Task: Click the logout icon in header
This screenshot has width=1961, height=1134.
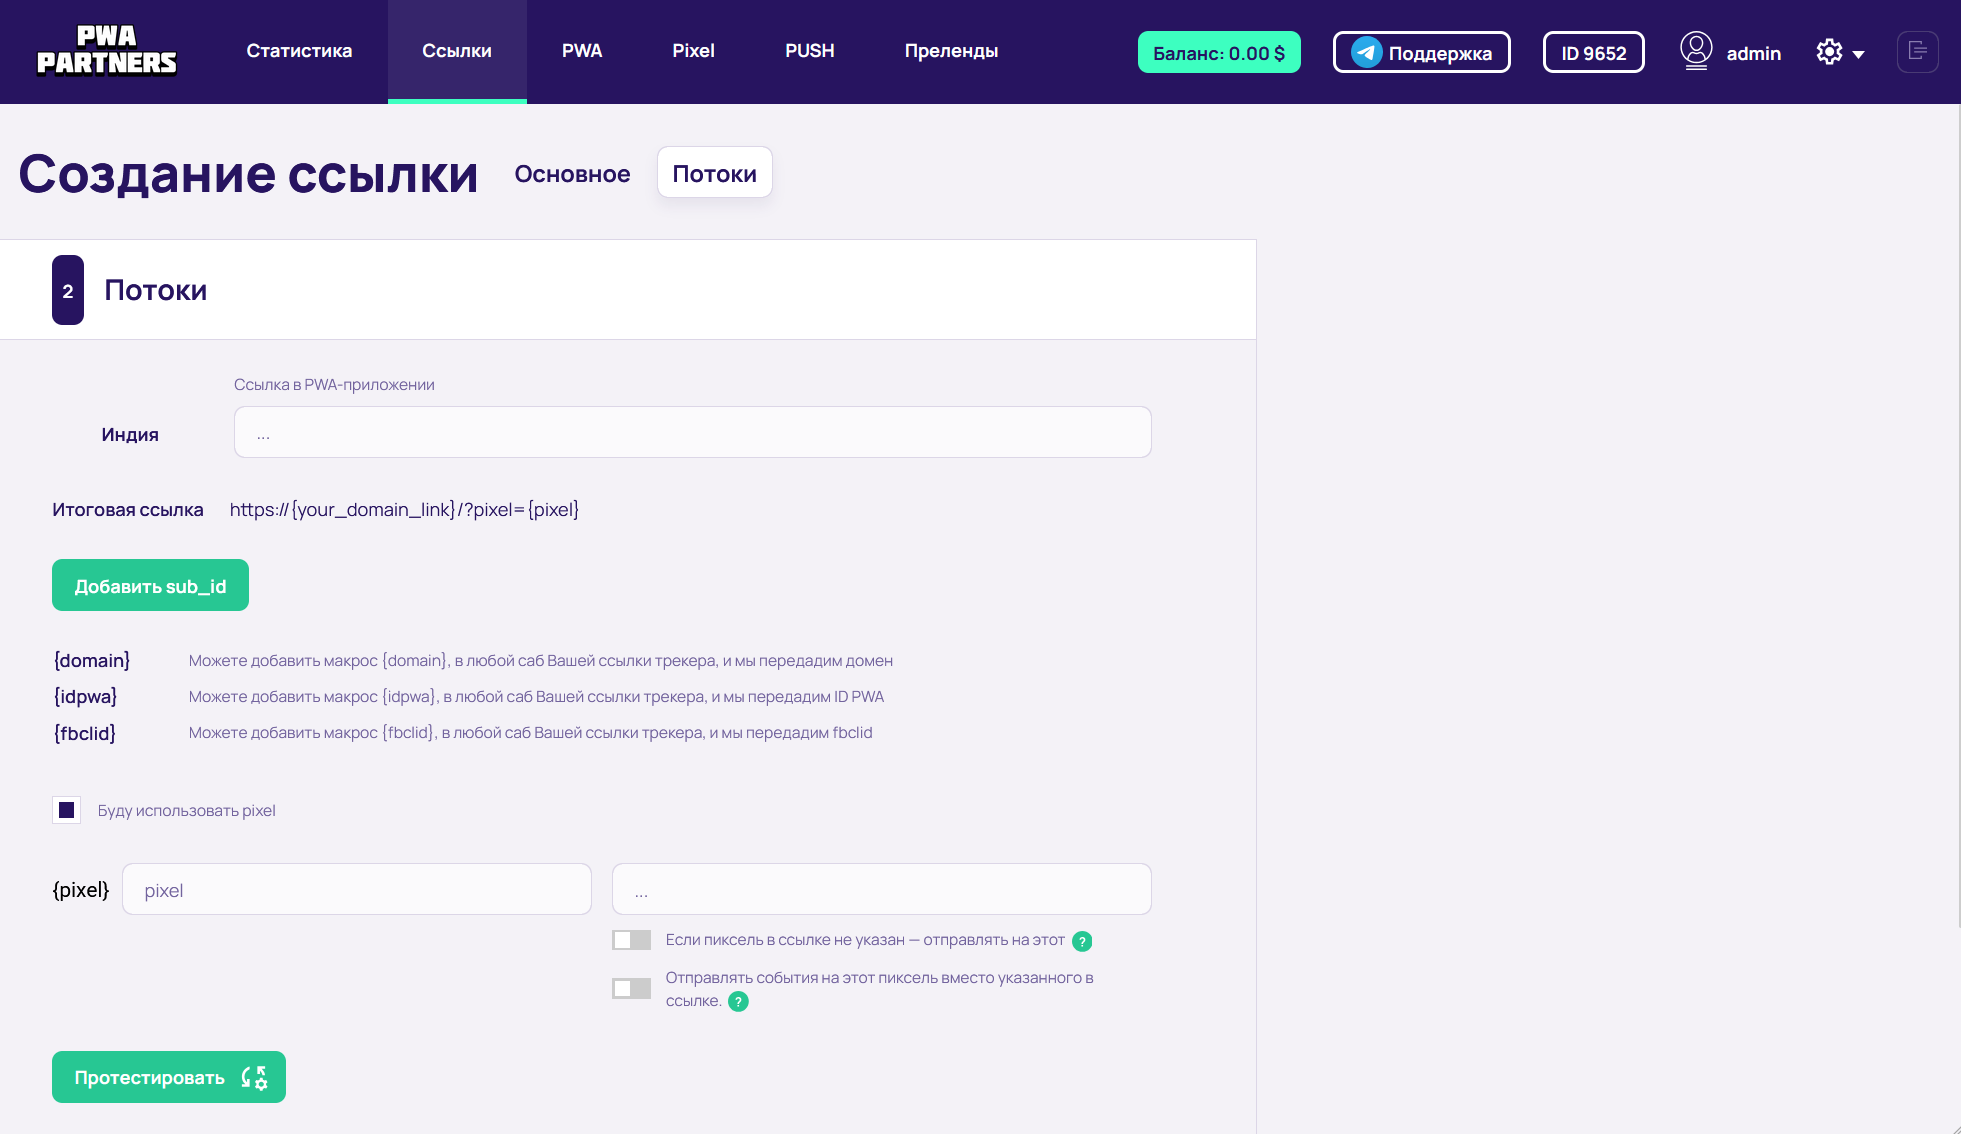Action: click(1917, 51)
